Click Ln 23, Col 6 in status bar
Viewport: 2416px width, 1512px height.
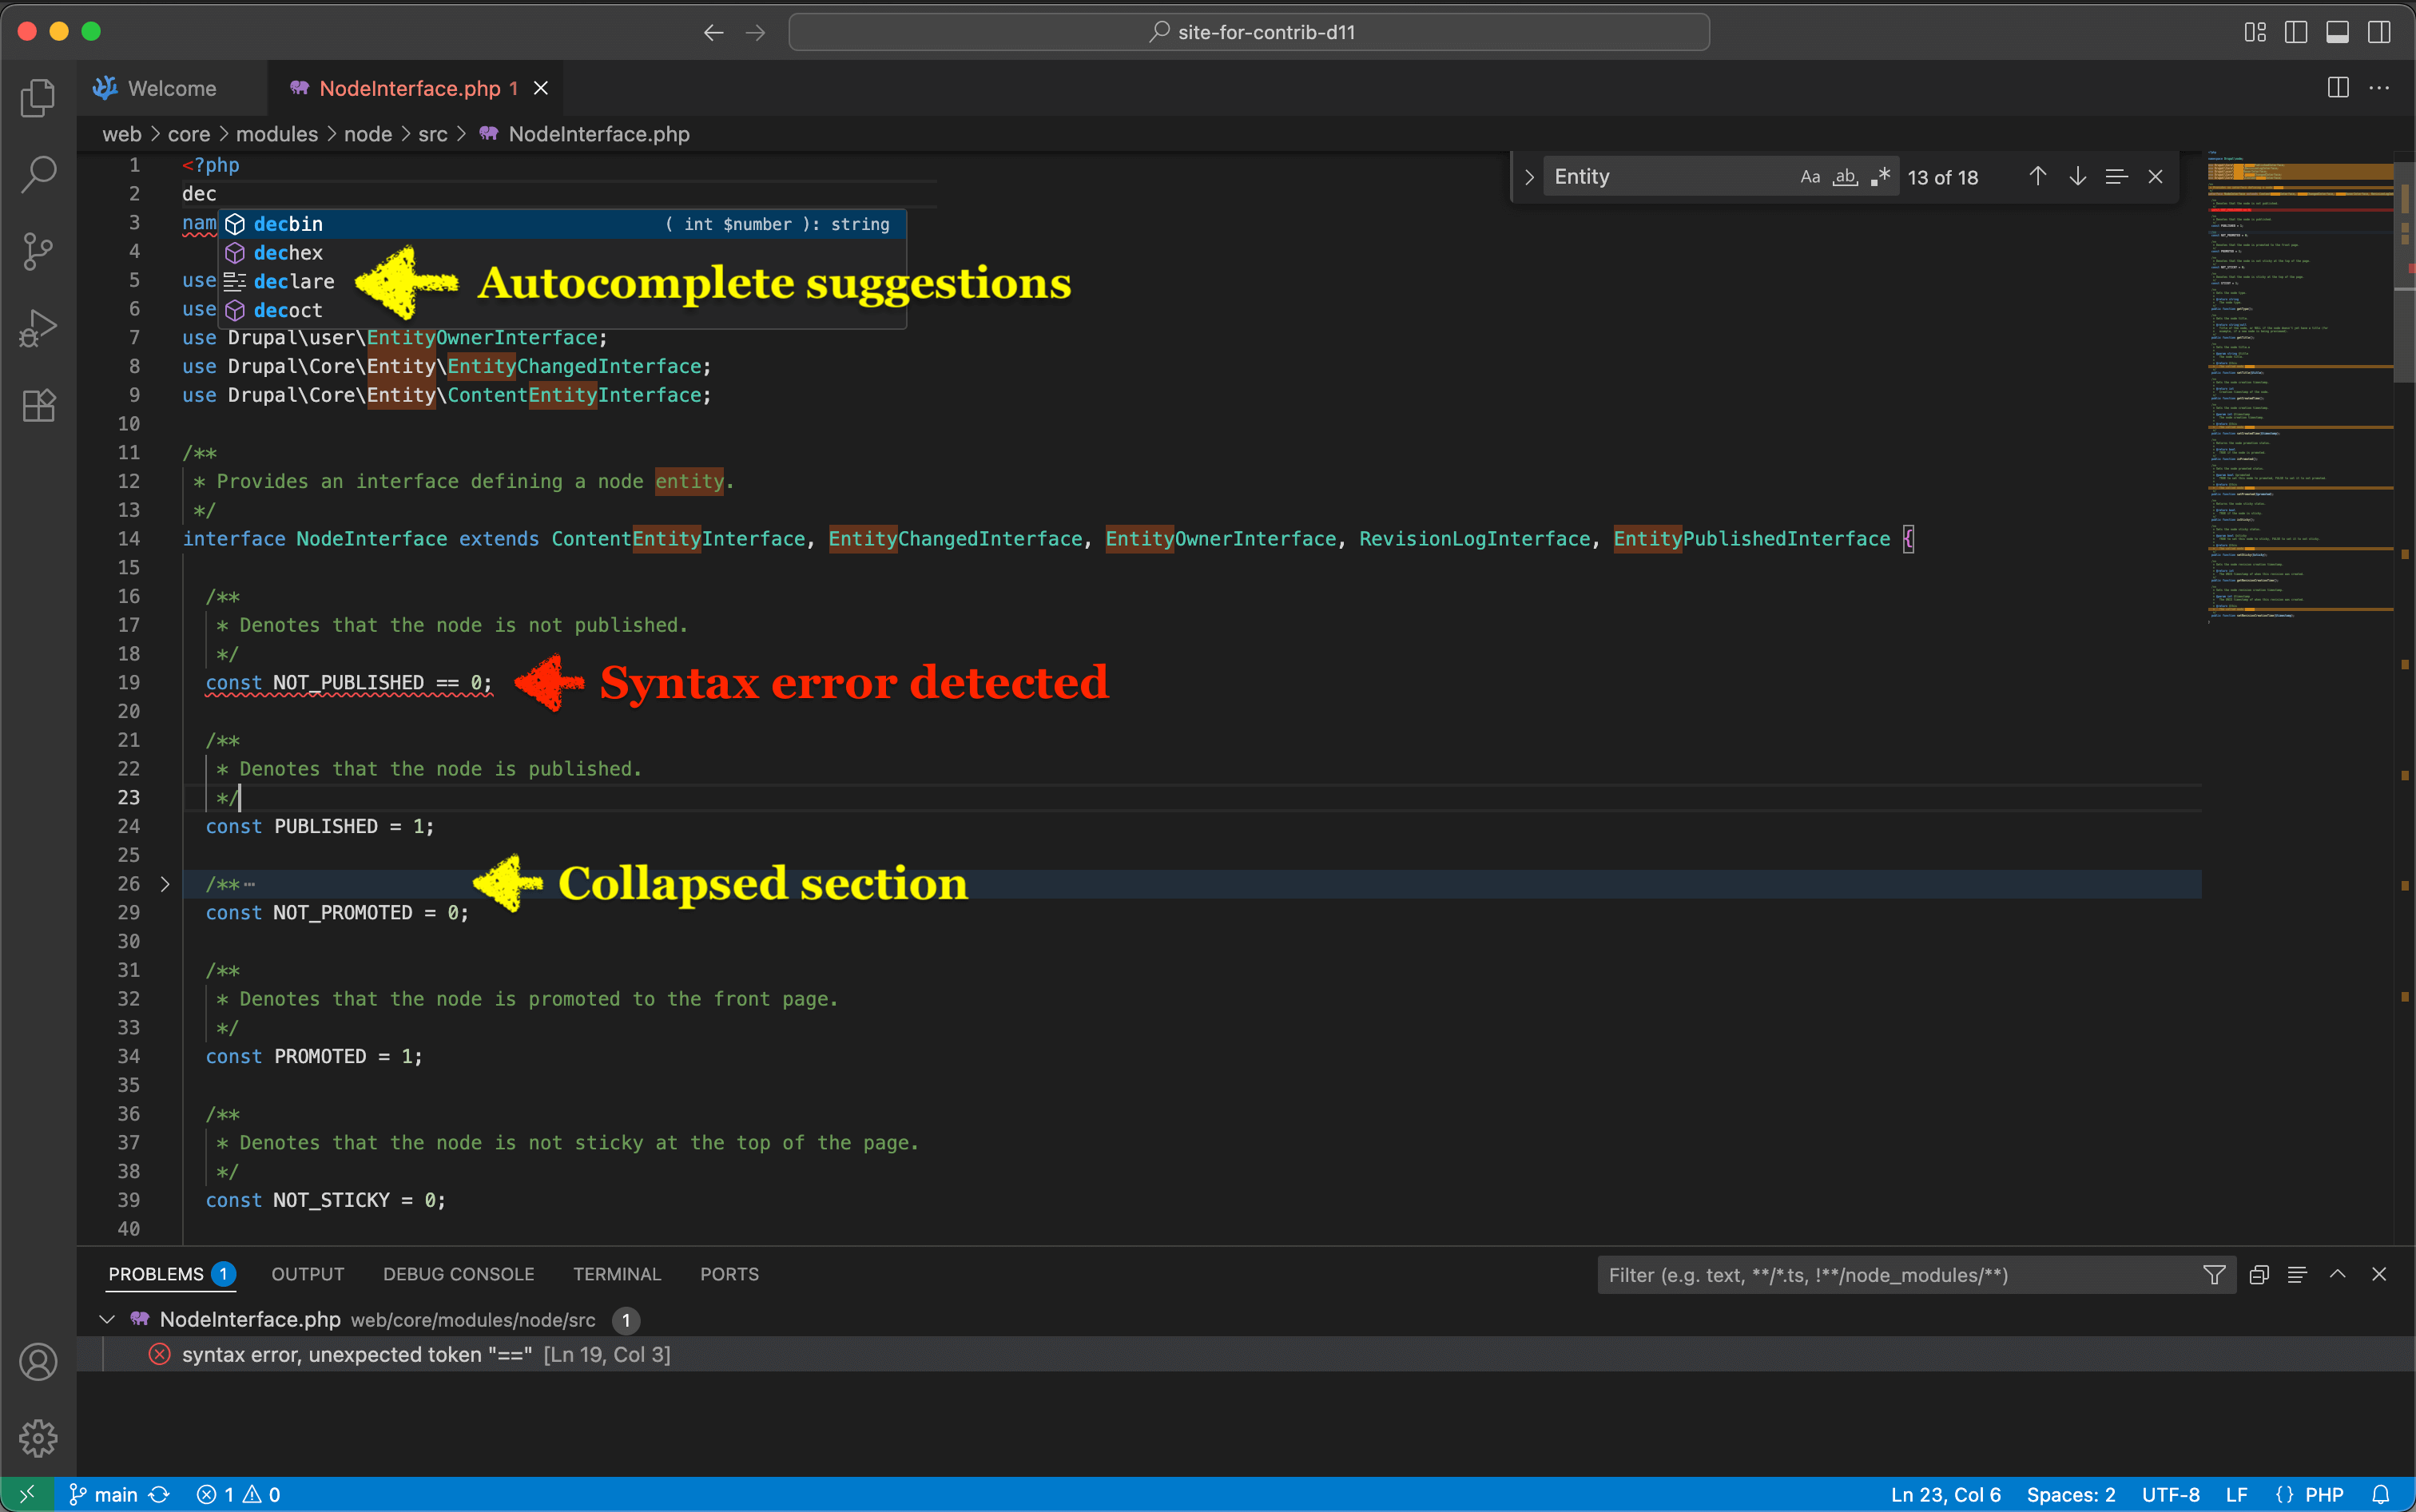coord(1945,1494)
